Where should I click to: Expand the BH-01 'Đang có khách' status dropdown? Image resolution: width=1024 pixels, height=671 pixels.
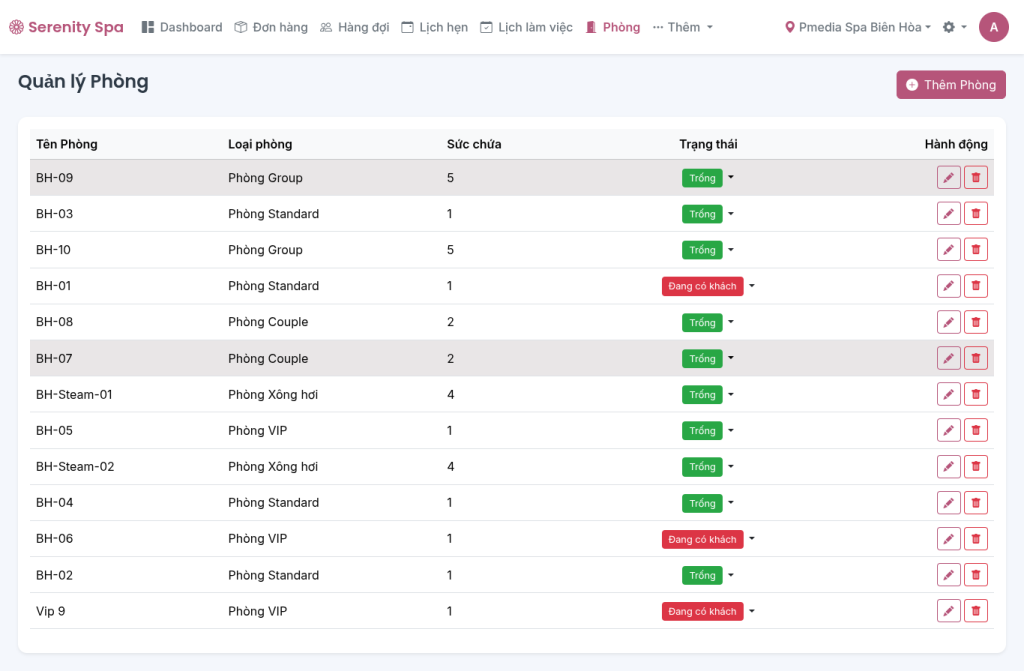tap(751, 286)
